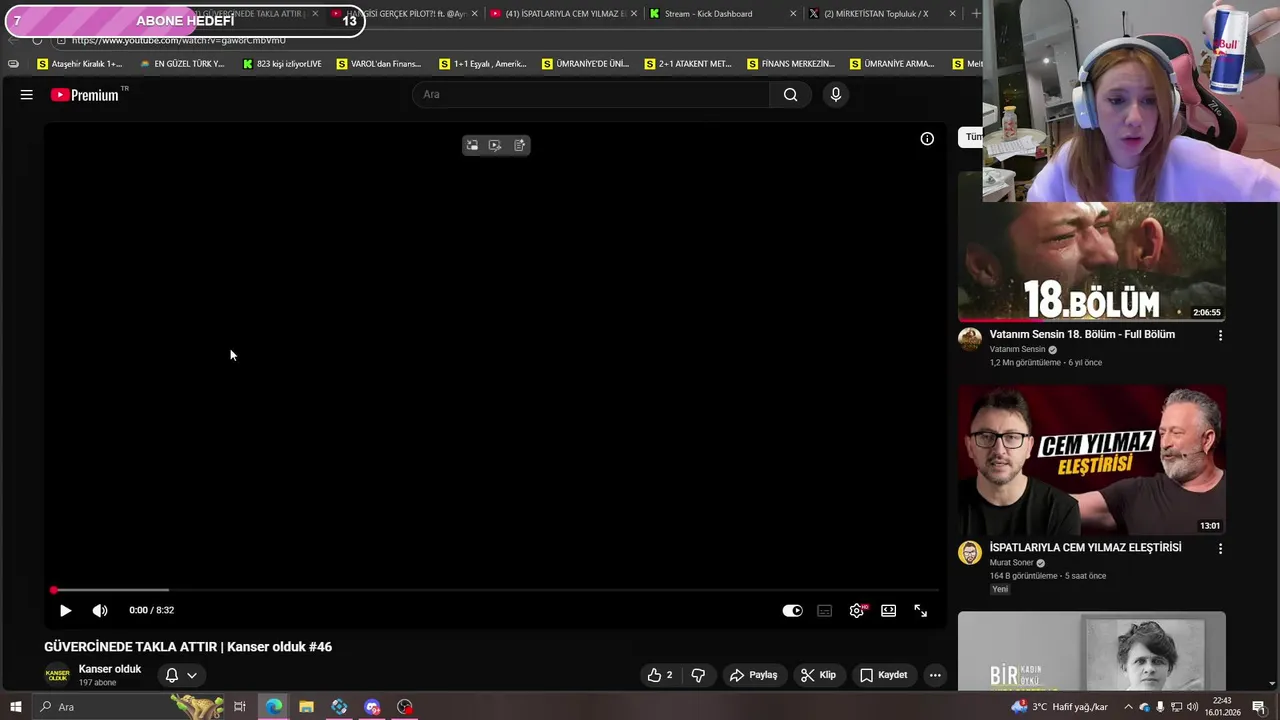Enter fullscreen mode
The width and height of the screenshot is (1280, 720).
pyautogui.click(x=920, y=610)
